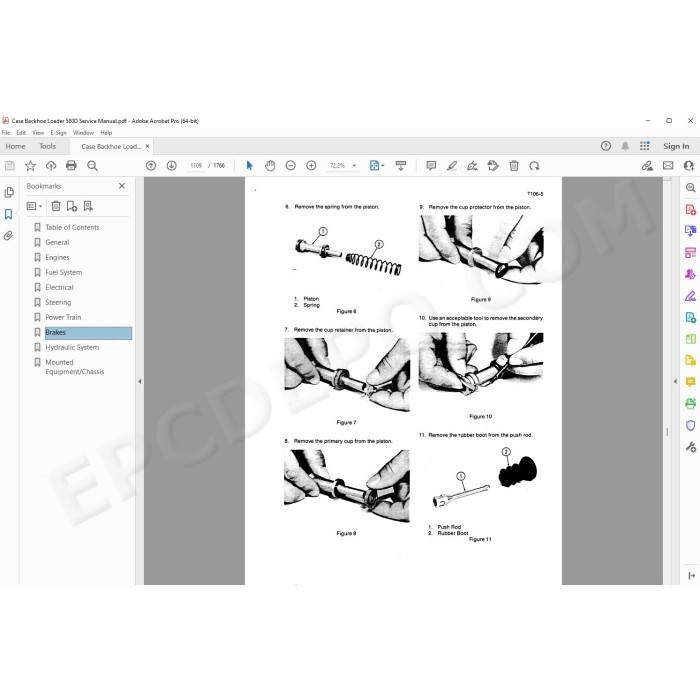This screenshot has width=700, height=700.
Task: Print the document with the printer icon
Action: [x=71, y=166]
